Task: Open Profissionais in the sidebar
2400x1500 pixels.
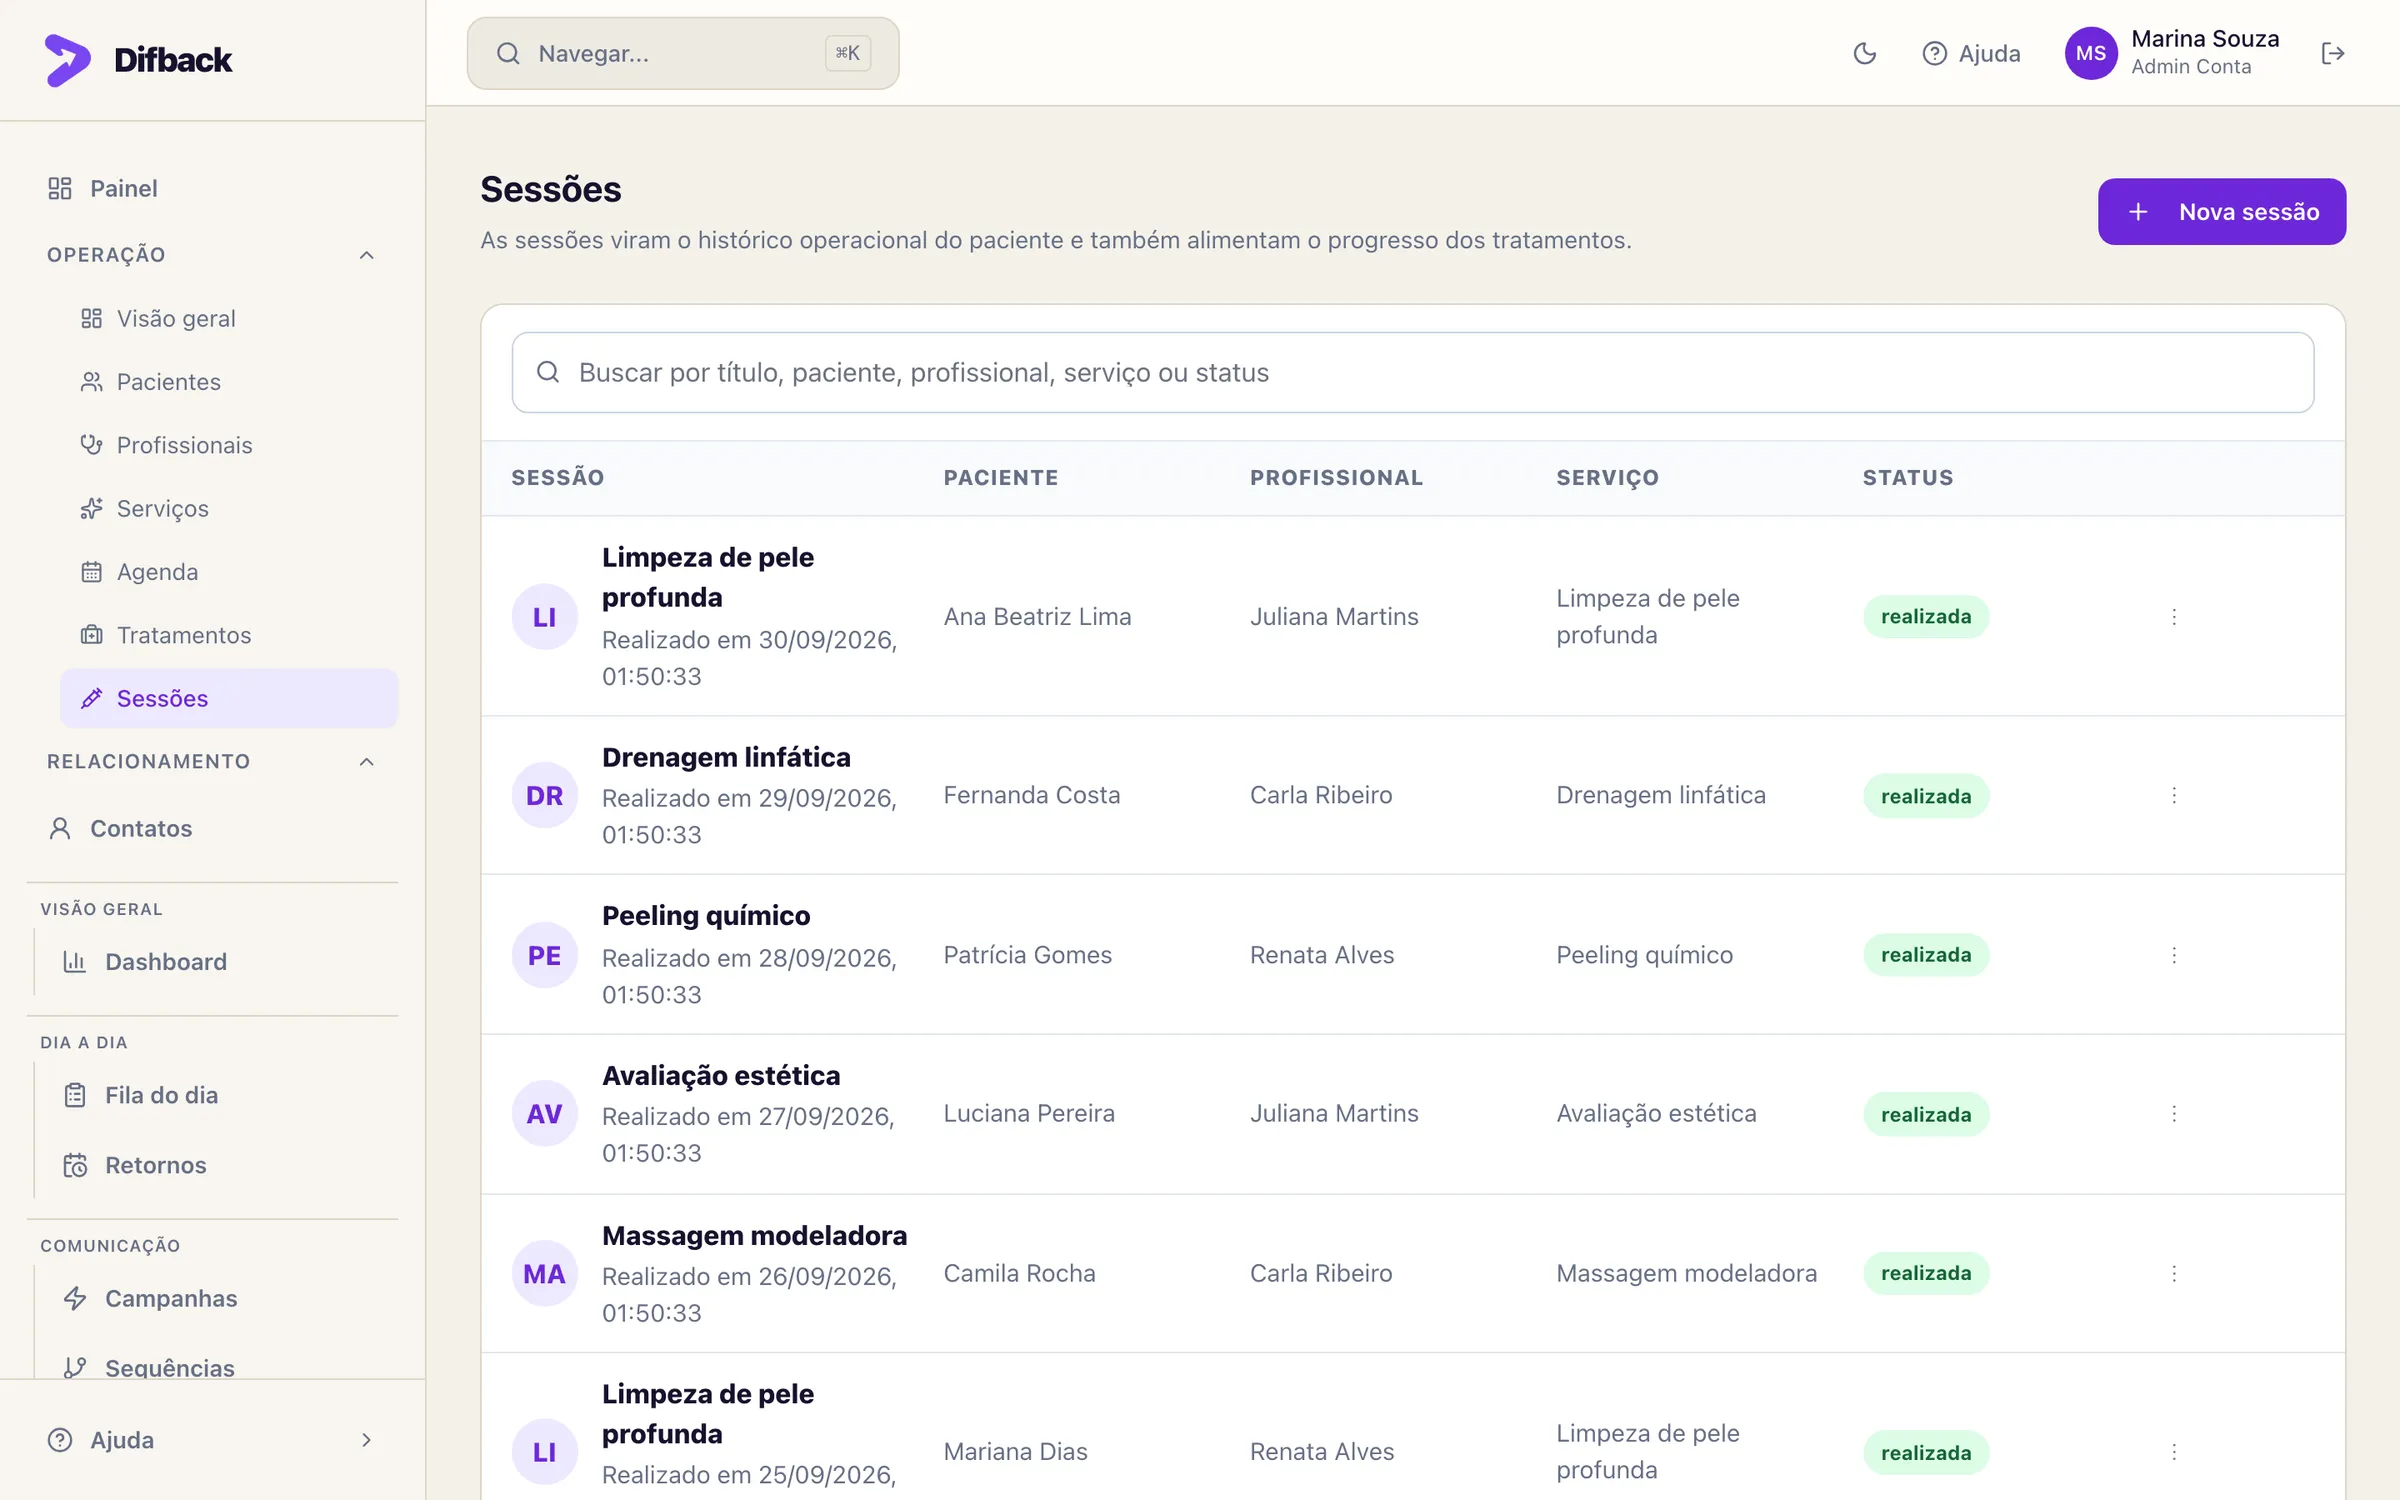Action: tap(229, 445)
